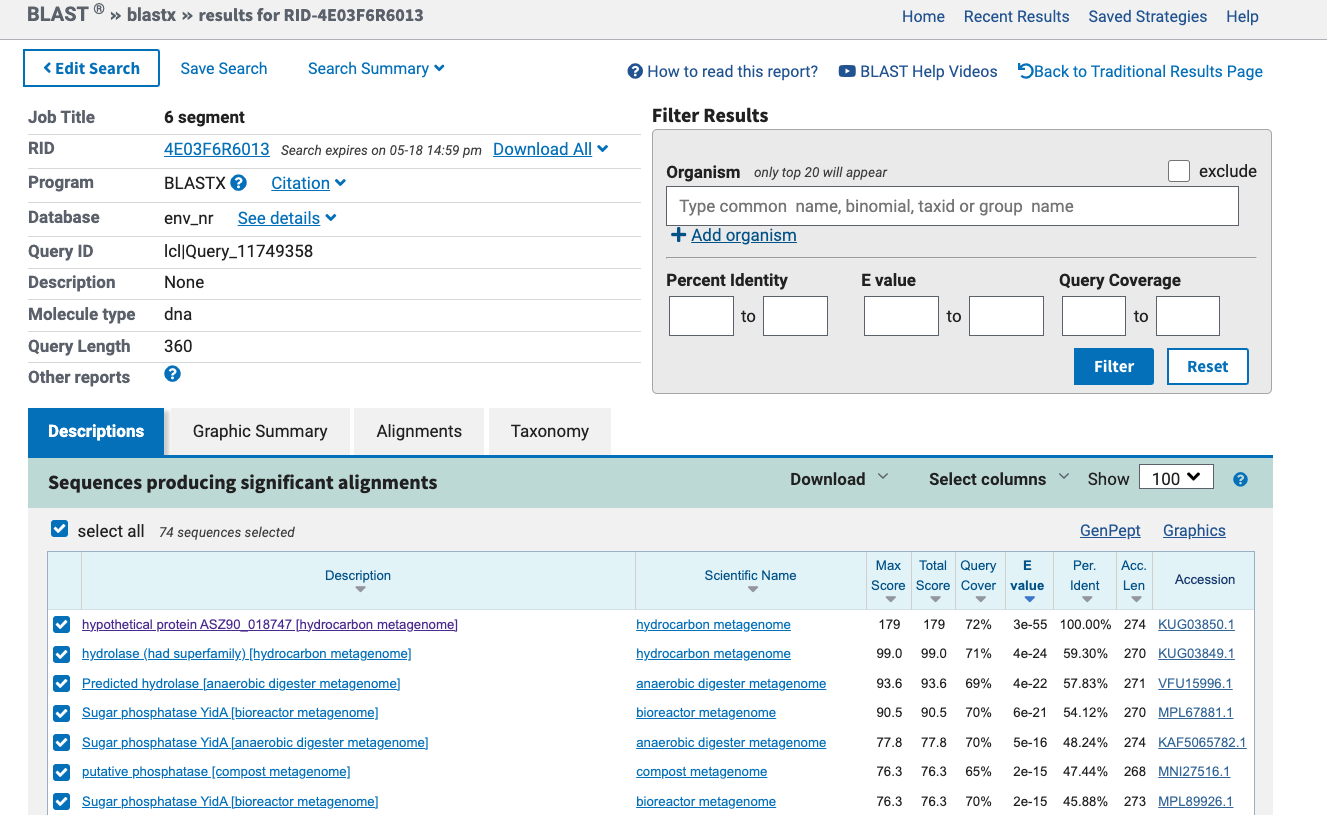Screen dimensions: 1327x815
Task: Uncheck hypothetical protein ASZ90_018747 row checkbox
Action: (62, 625)
